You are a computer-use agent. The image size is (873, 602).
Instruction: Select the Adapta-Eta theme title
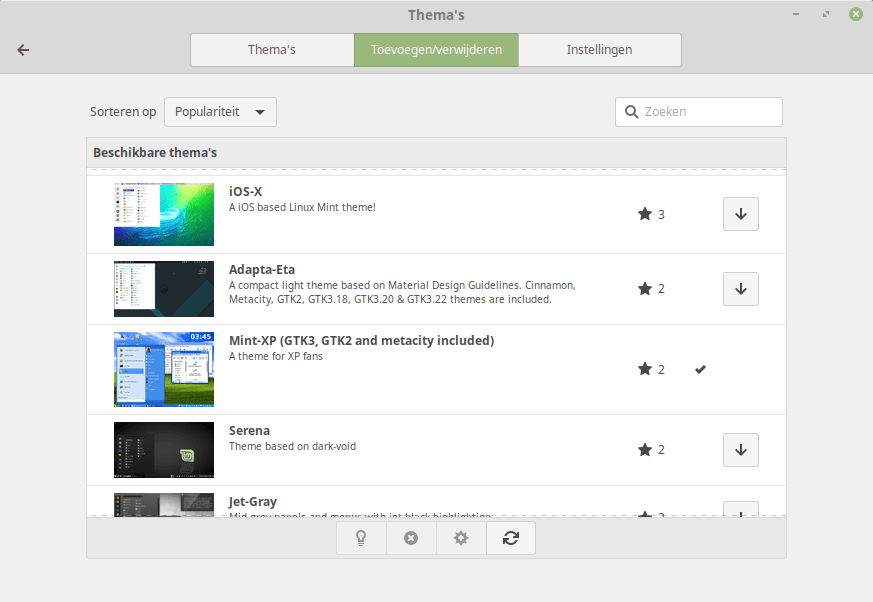pos(262,270)
